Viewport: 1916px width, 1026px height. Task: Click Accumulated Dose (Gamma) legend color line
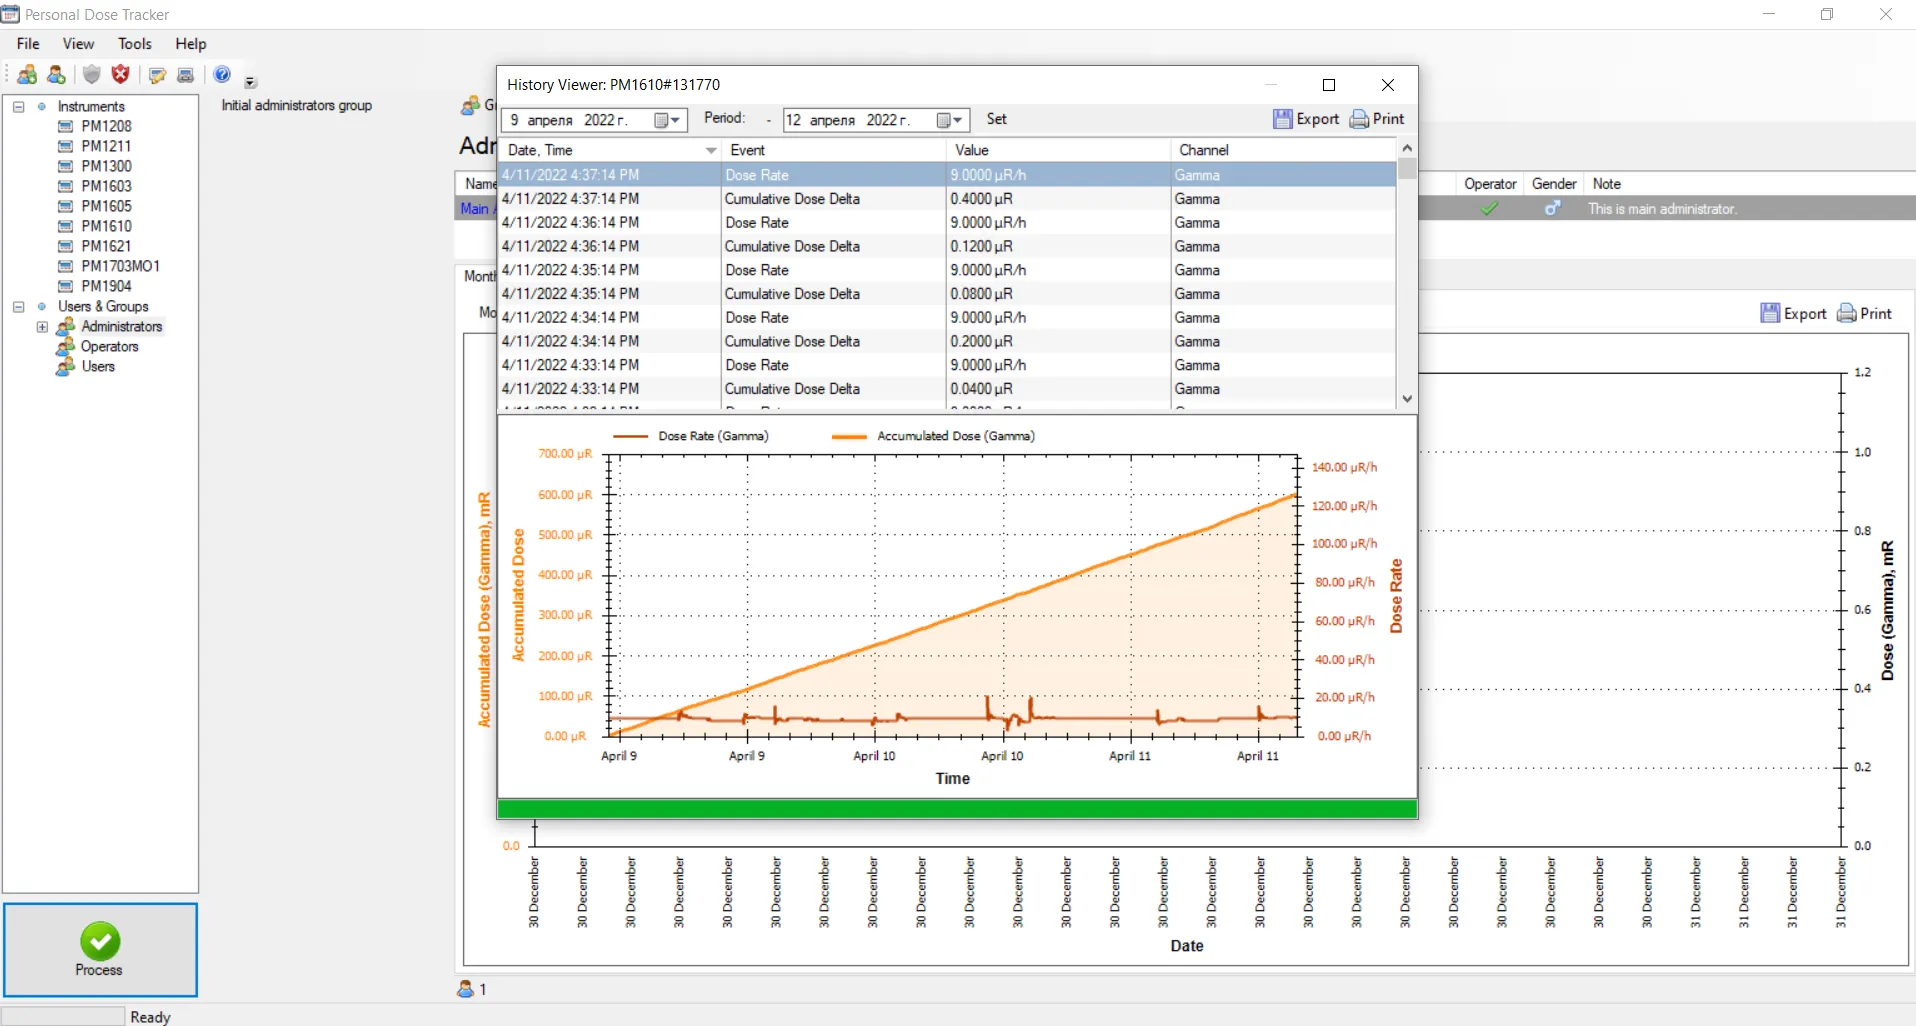(x=849, y=436)
